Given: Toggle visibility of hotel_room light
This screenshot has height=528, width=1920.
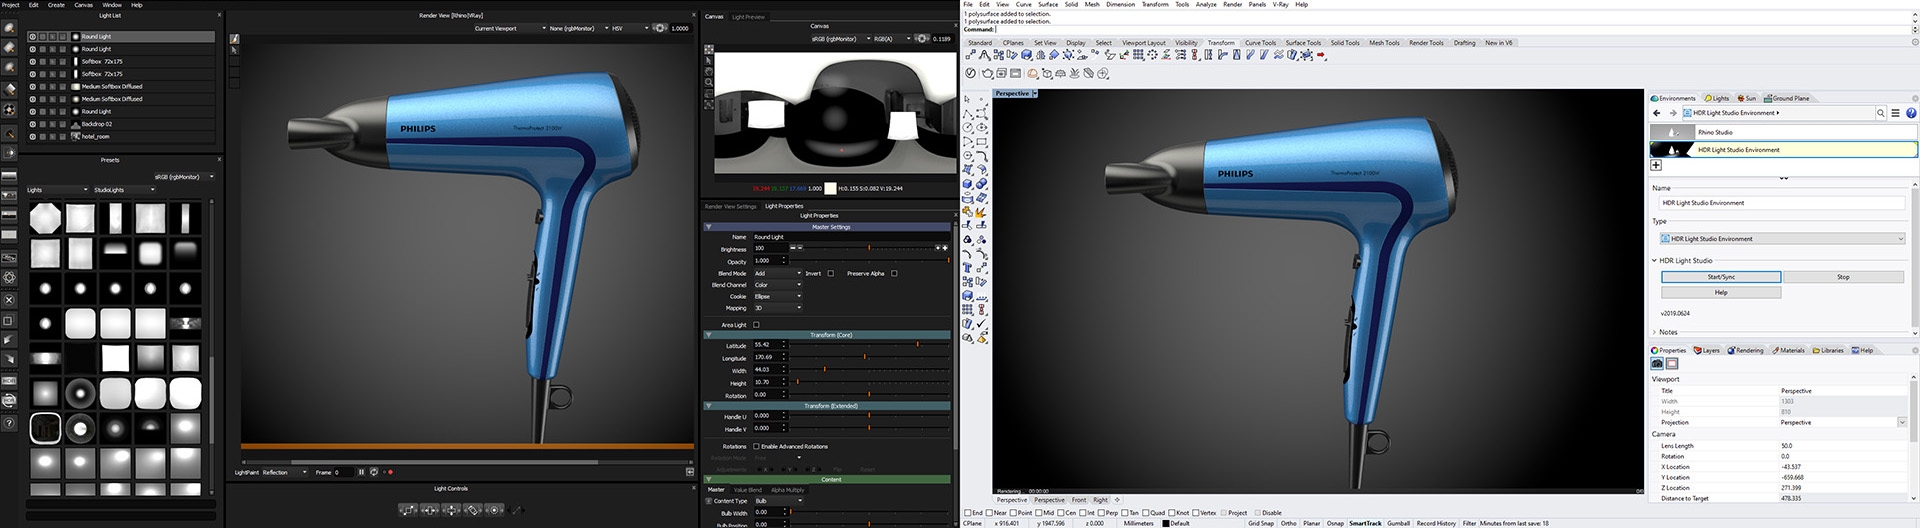Looking at the screenshot, I should [33, 136].
